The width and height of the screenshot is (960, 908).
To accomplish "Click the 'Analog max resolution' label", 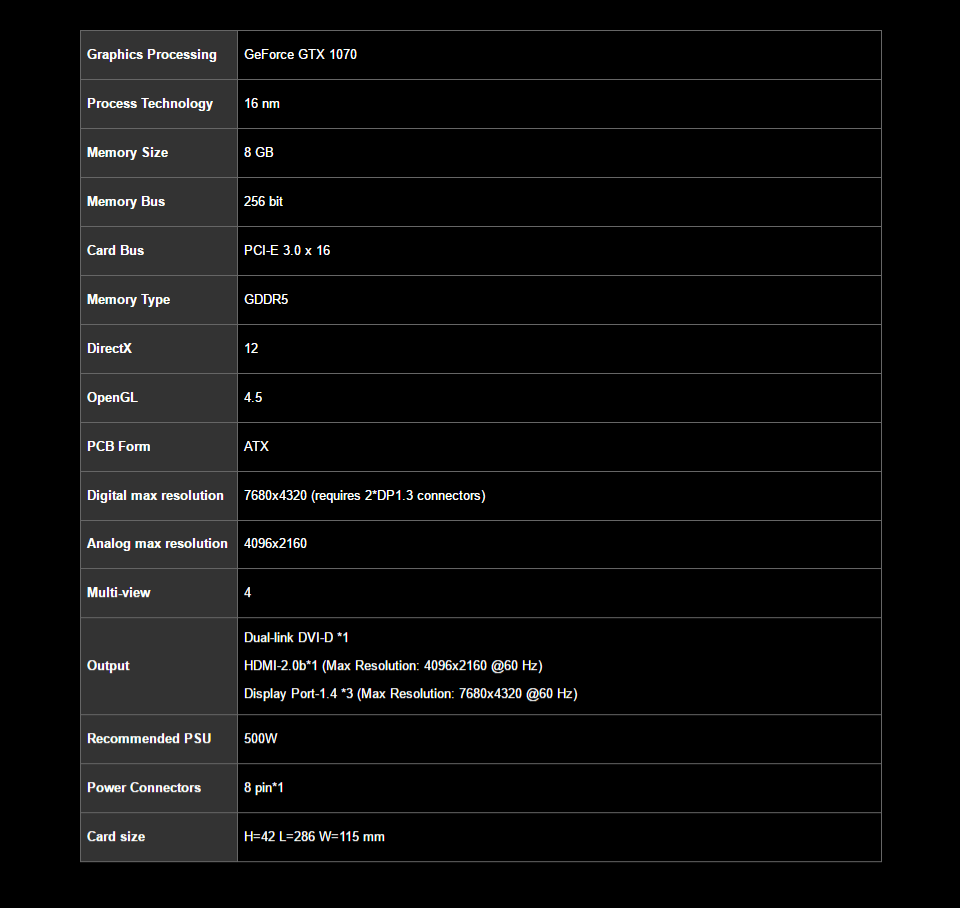I will coord(157,544).
